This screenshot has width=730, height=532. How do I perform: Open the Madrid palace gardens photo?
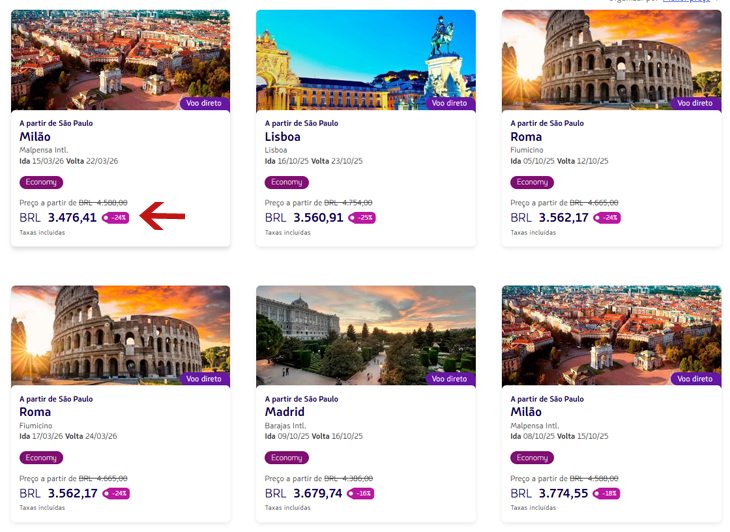point(366,336)
